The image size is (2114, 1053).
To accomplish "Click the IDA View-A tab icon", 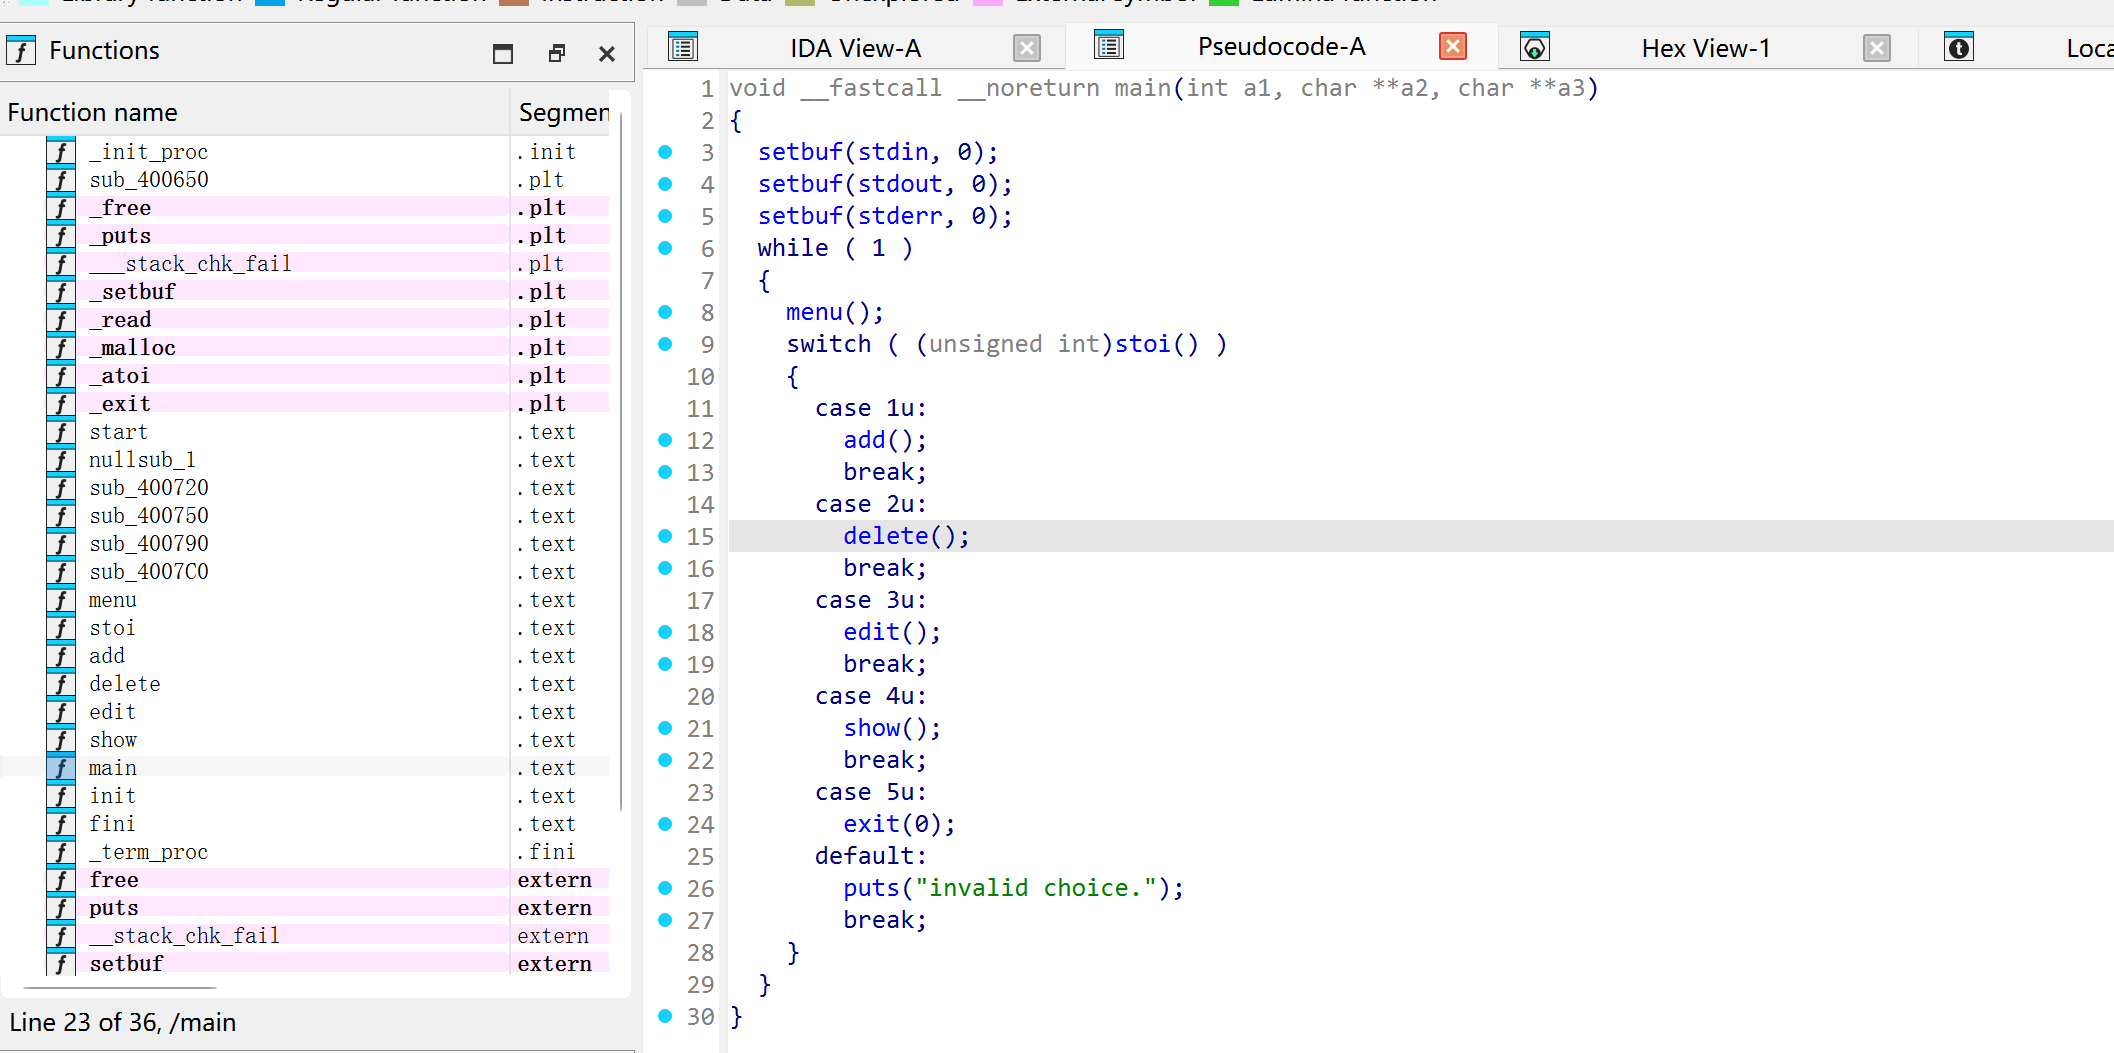I will (683, 47).
